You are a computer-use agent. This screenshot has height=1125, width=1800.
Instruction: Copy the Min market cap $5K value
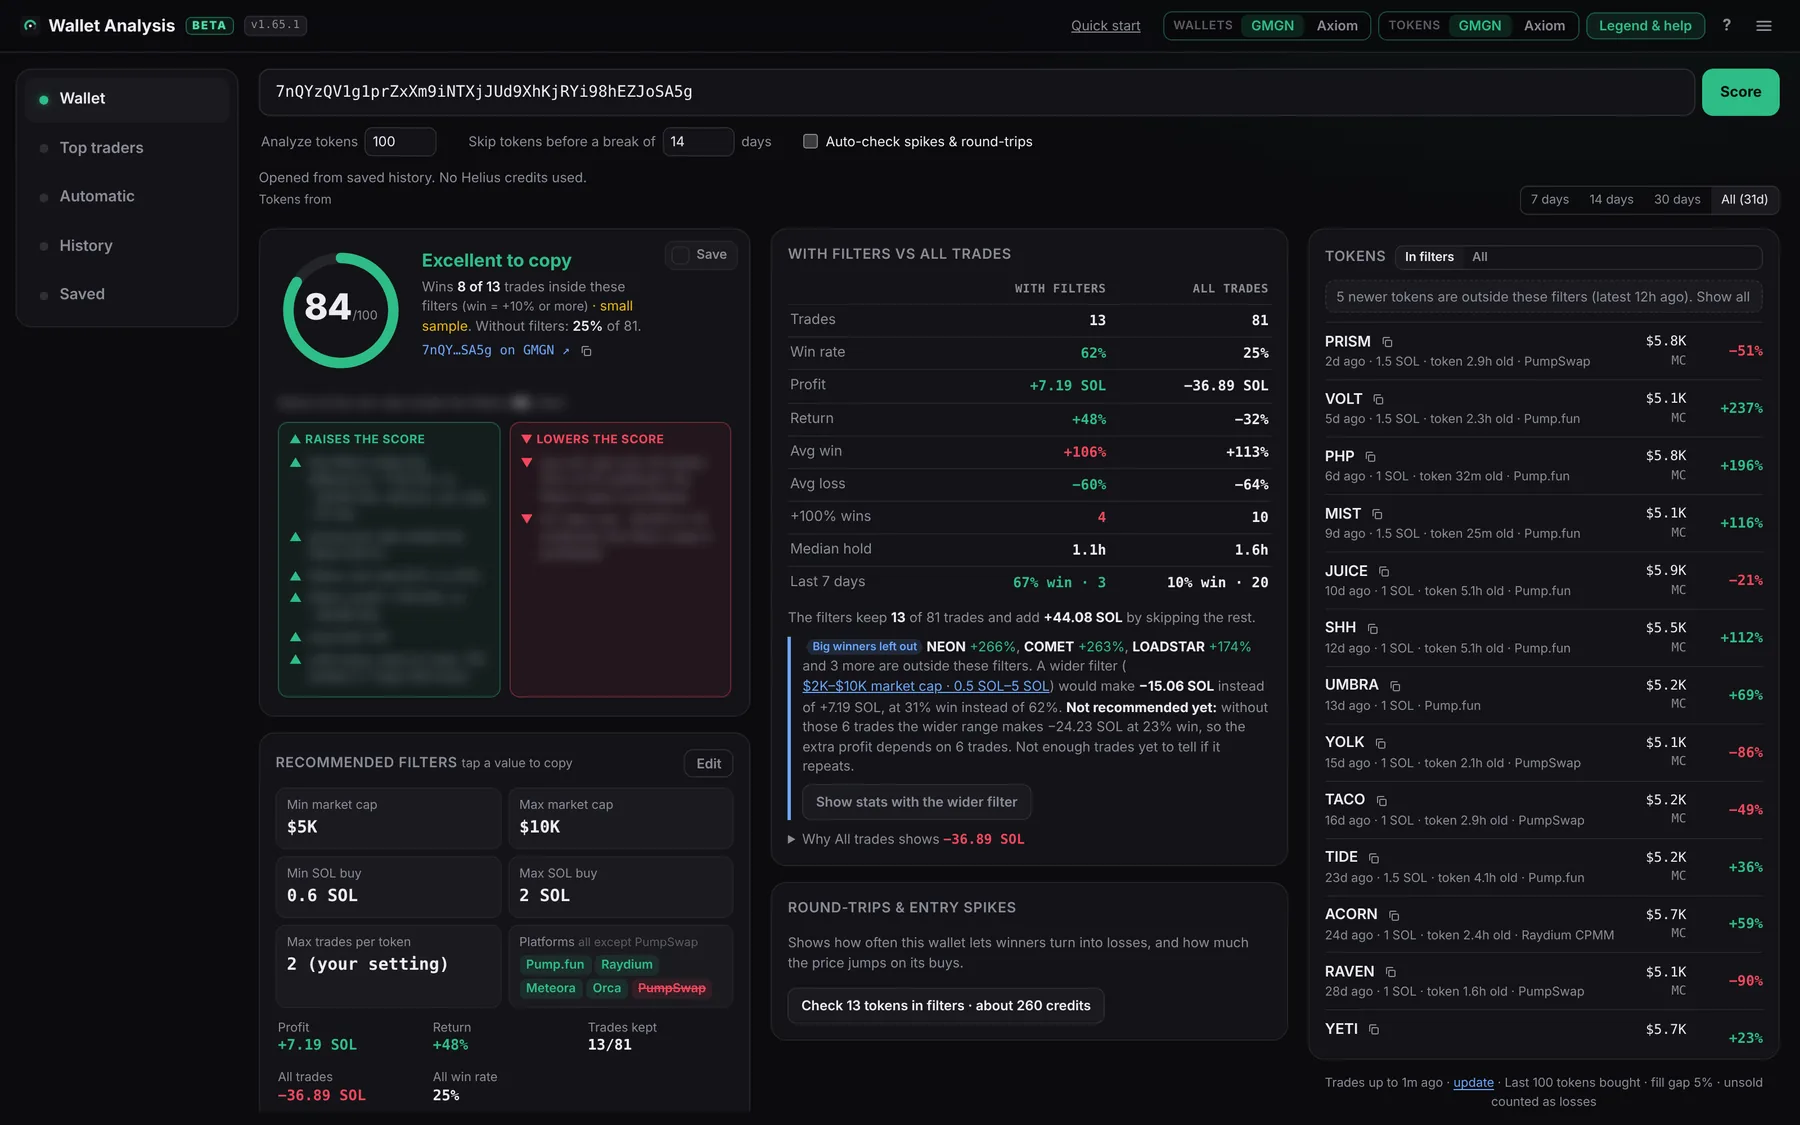pyautogui.click(x=388, y=818)
